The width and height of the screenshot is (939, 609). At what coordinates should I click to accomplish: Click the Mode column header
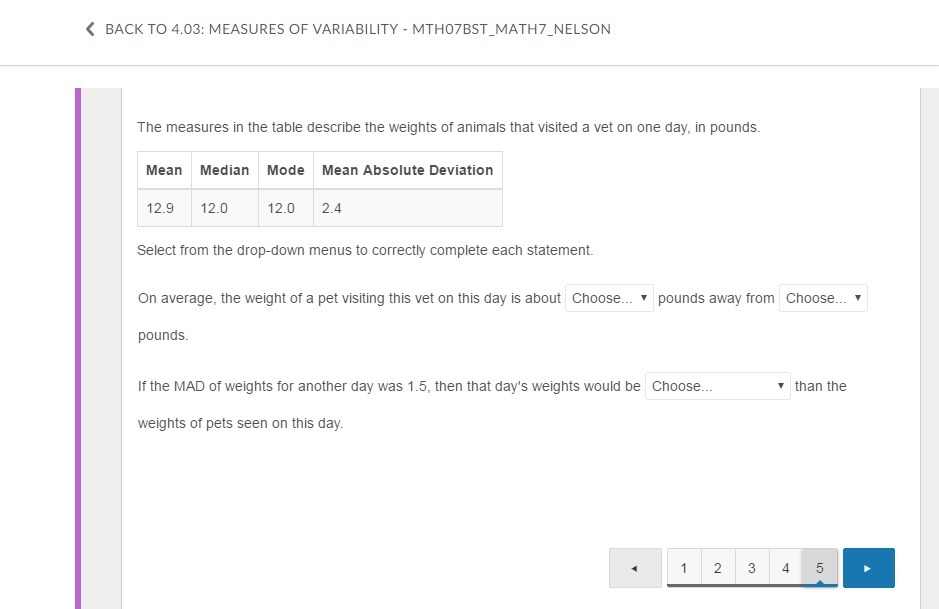tap(286, 170)
